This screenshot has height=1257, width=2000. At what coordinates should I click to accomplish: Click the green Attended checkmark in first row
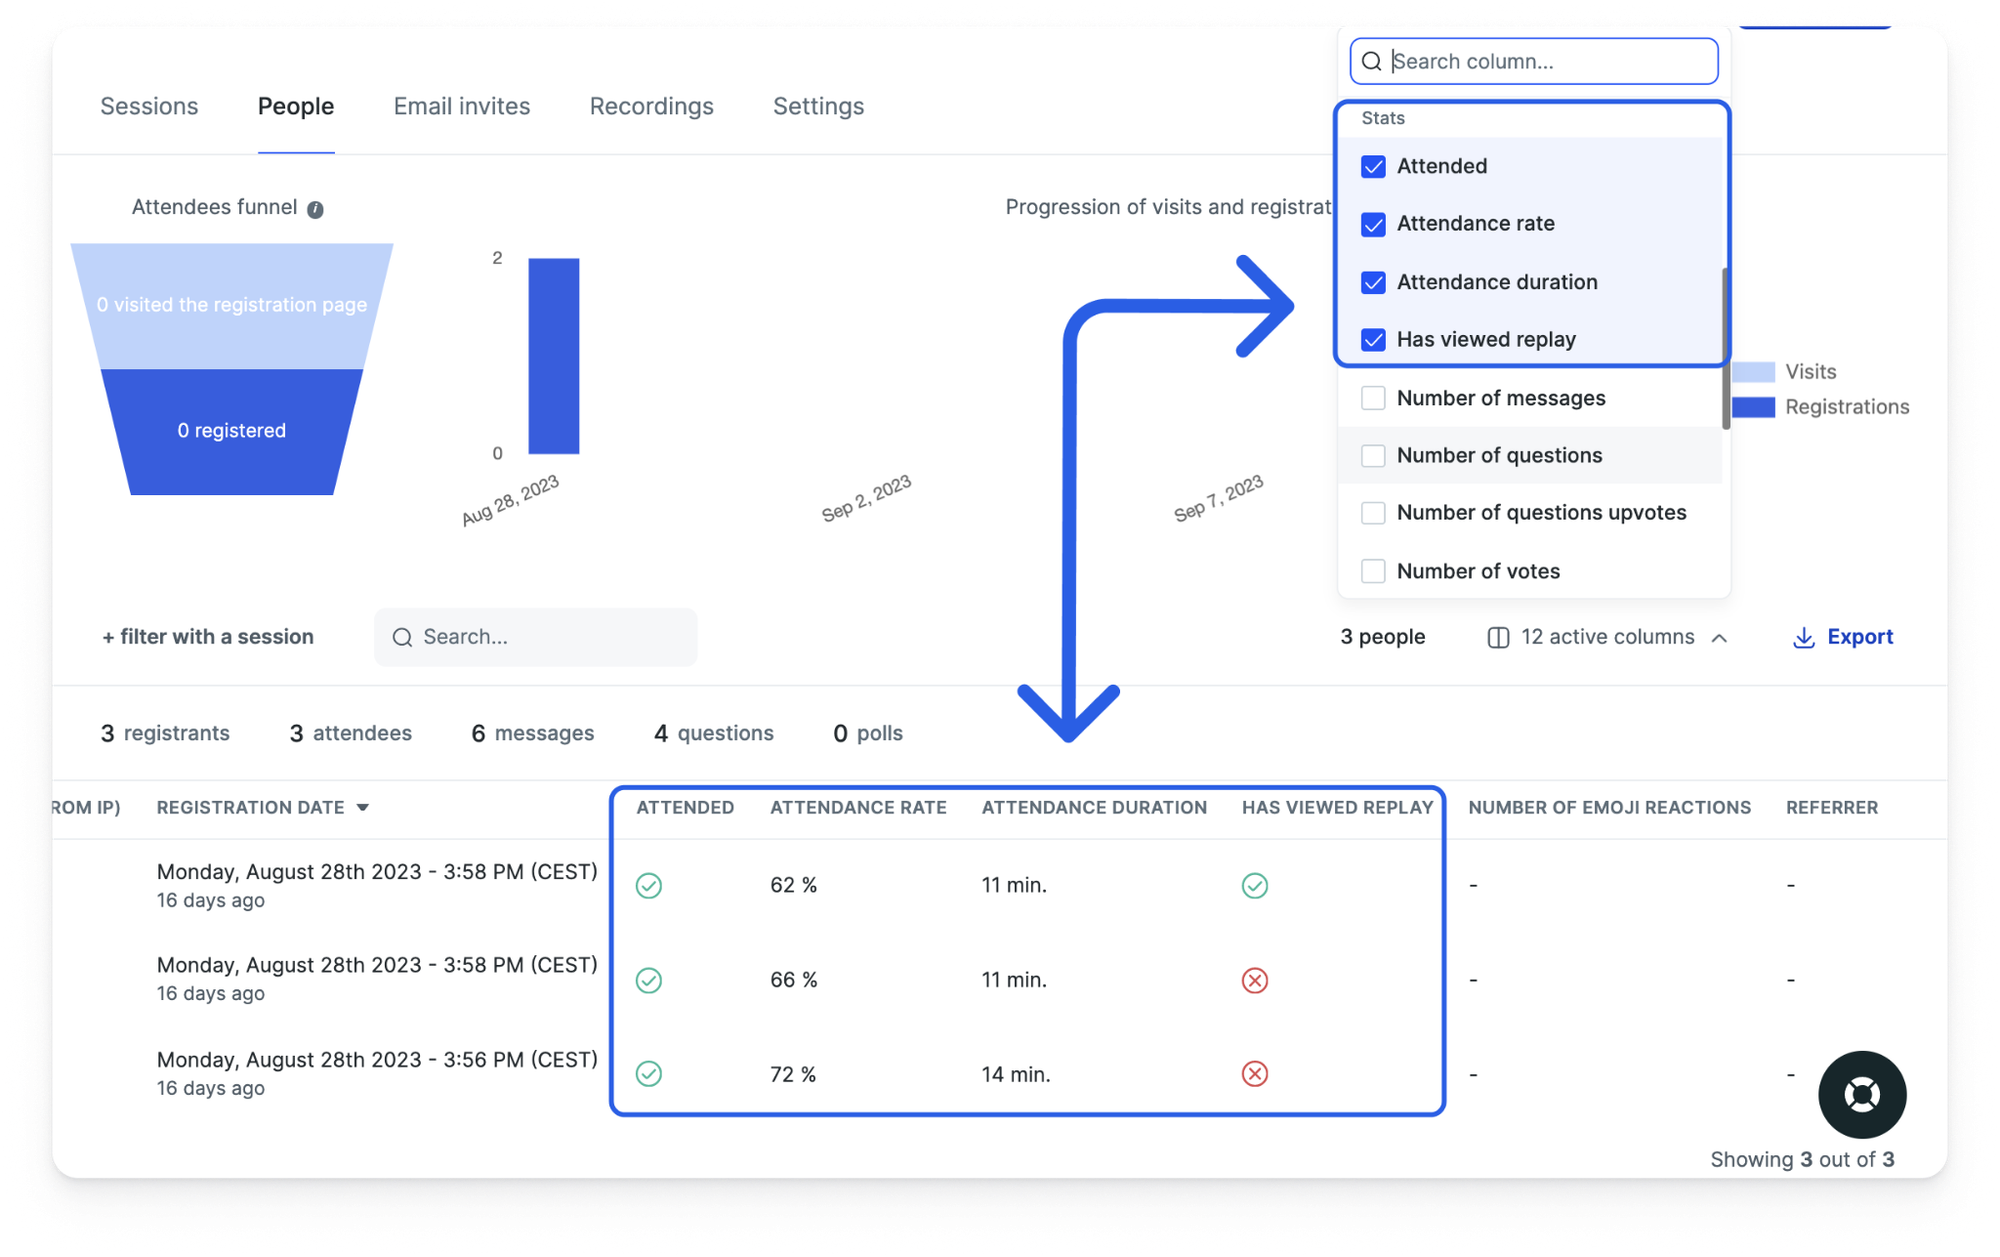(x=648, y=885)
